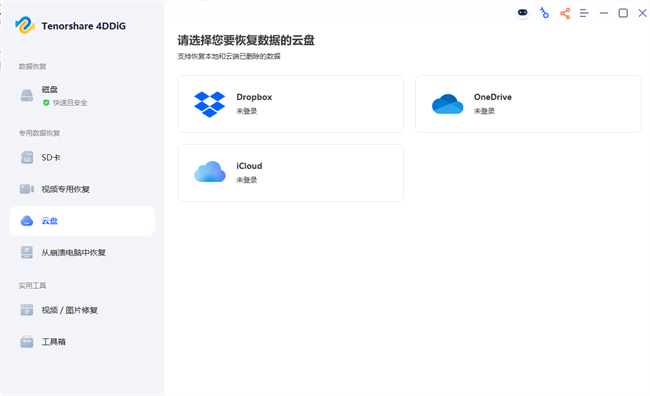Open the 工具箱 toolbox item
This screenshot has height=396, width=650.
tap(82, 341)
